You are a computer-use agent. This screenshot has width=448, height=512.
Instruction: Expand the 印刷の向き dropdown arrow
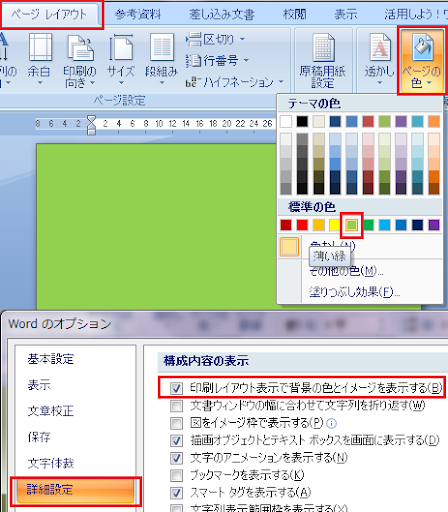[x=92, y=83]
